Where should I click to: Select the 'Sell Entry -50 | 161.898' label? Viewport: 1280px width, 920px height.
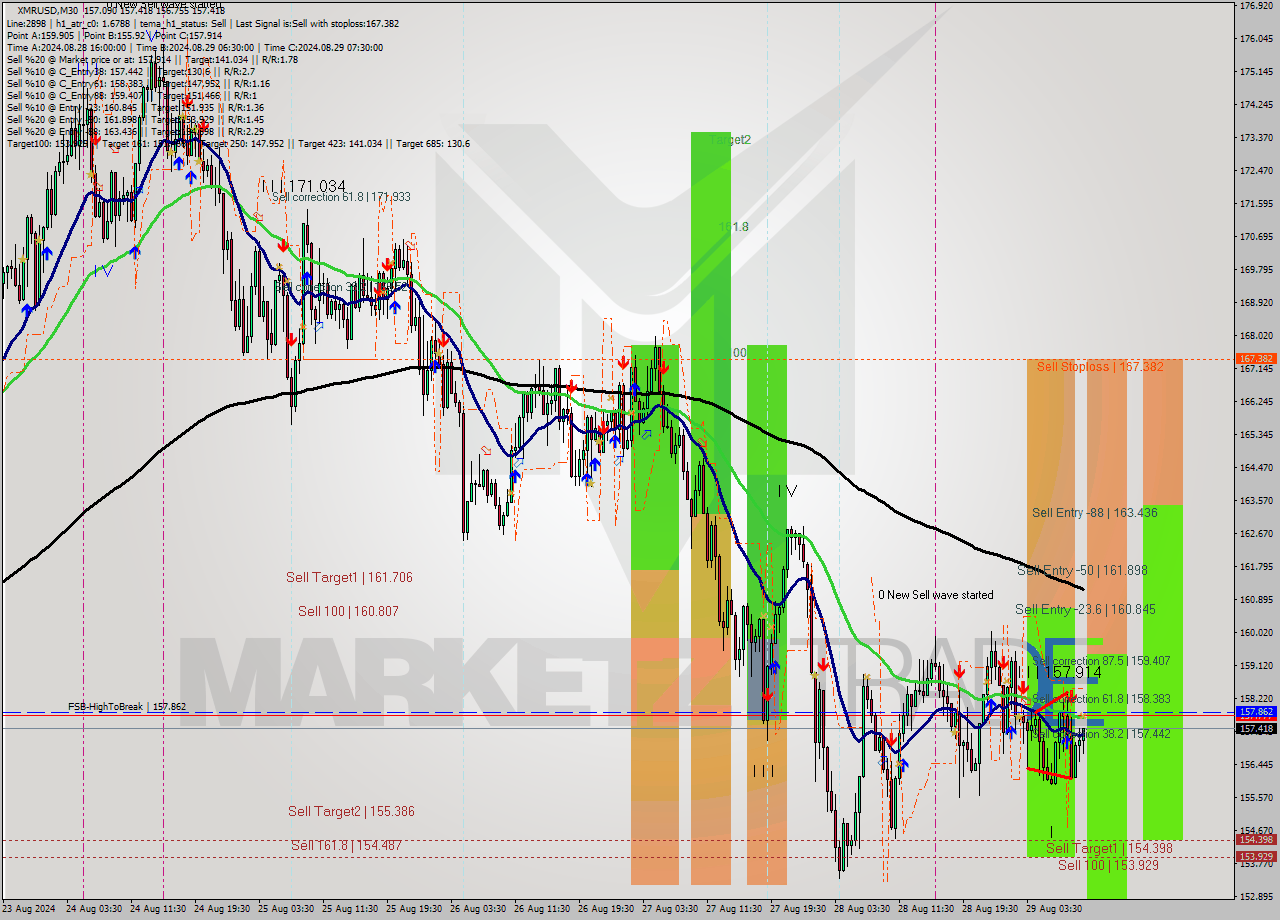click(1082, 571)
